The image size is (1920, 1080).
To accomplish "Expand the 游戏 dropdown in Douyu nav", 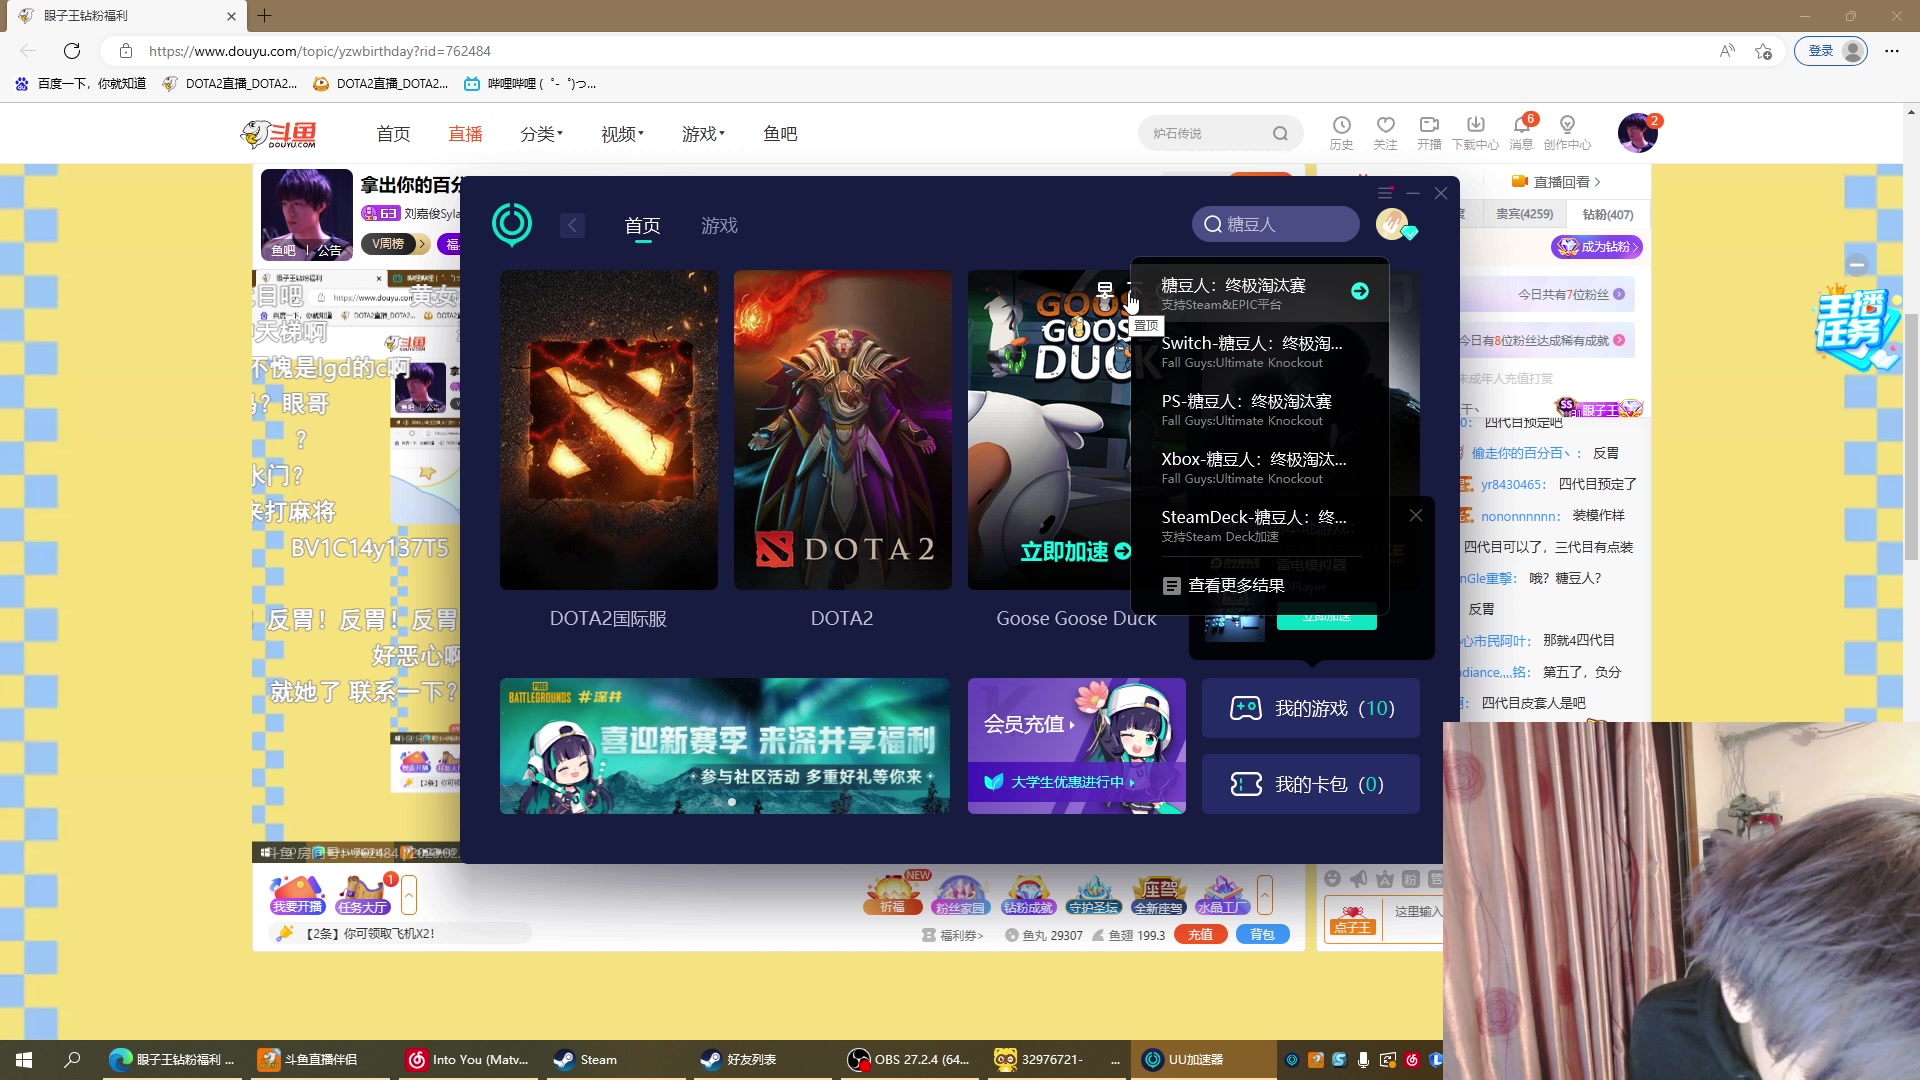I will click(x=703, y=134).
